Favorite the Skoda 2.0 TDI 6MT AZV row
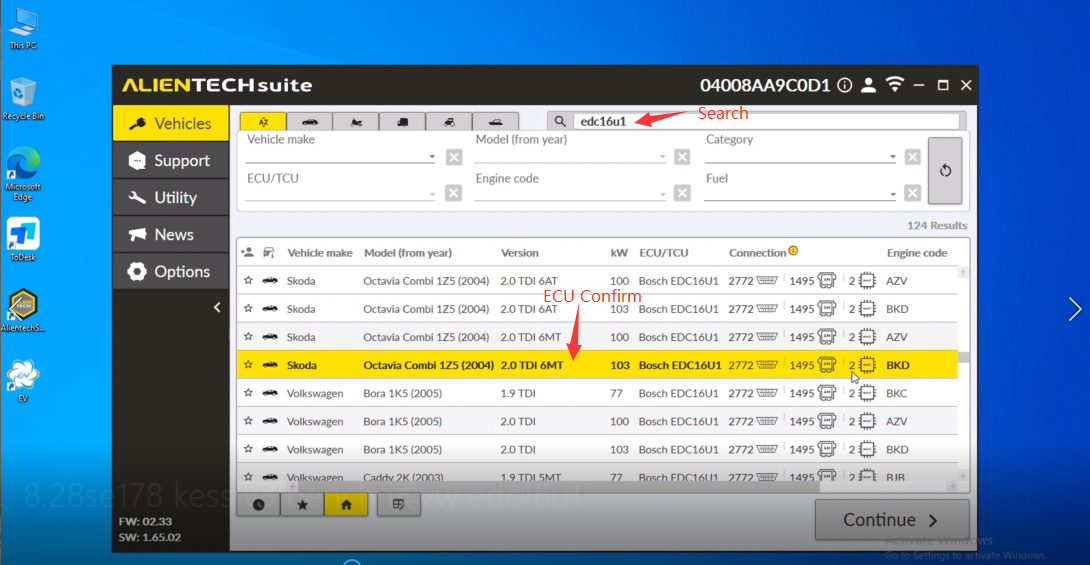The image size is (1090, 565). [248, 336]
